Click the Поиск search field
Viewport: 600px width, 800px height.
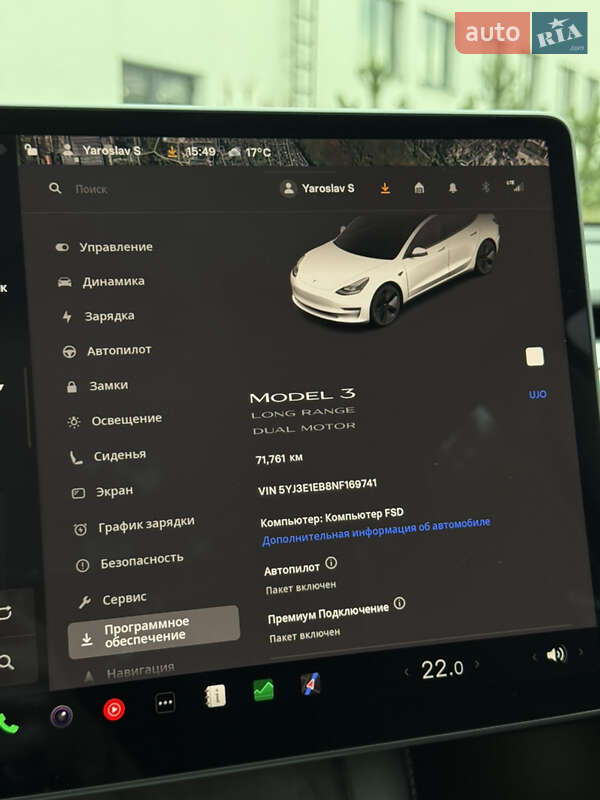point(91,189)
